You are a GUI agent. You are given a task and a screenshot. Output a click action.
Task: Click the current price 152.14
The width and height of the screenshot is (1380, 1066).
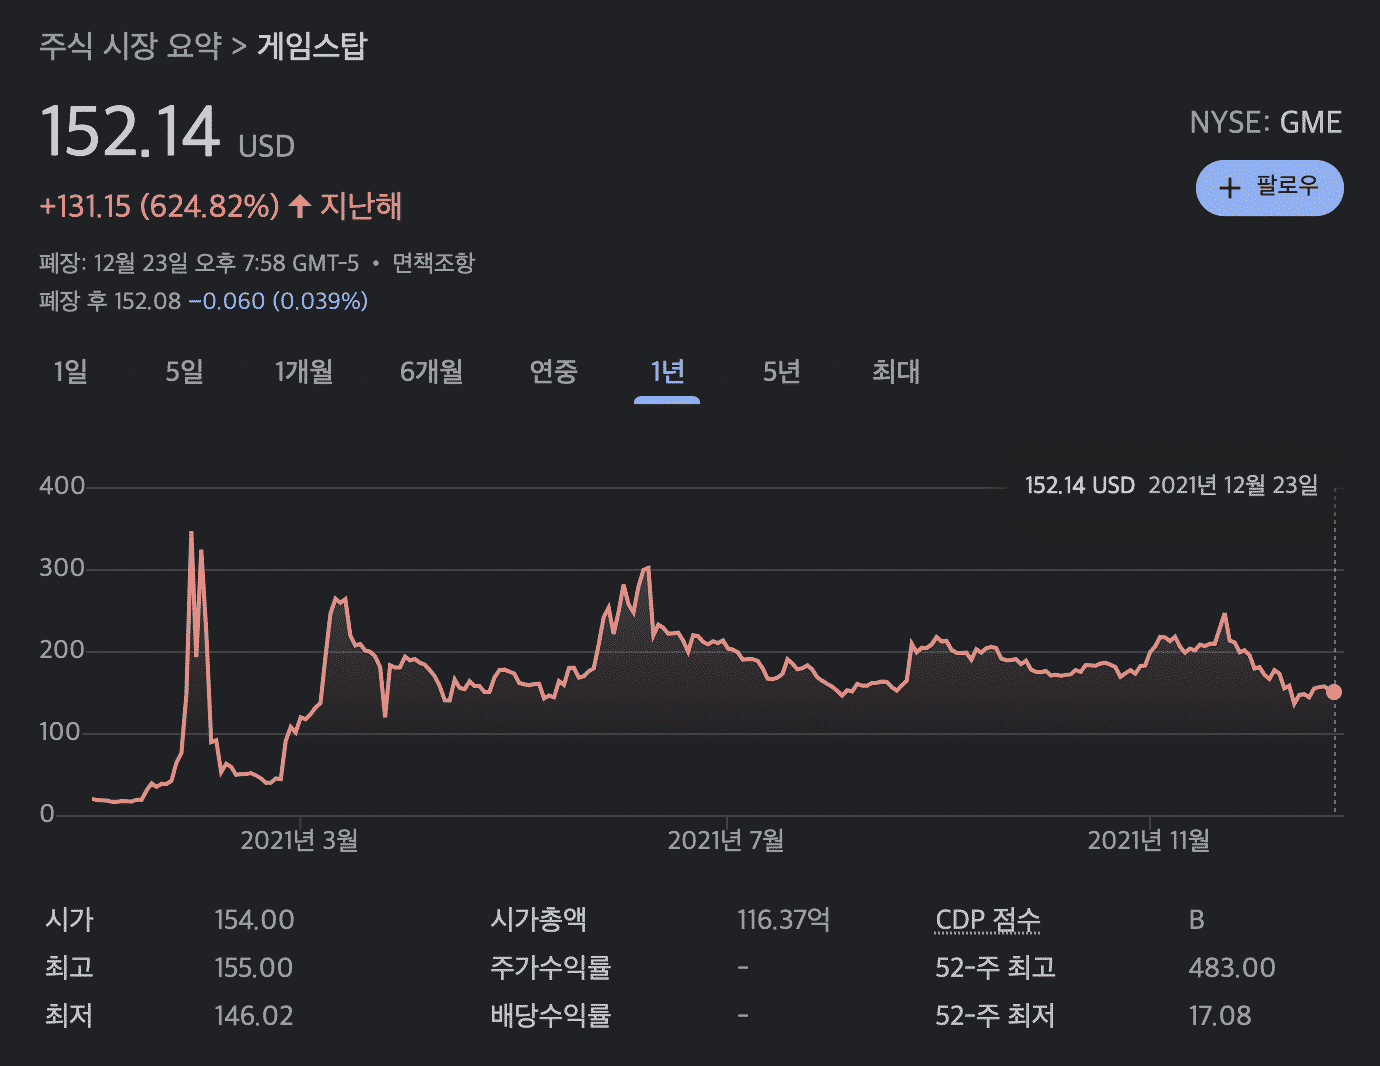click(130, 132)
